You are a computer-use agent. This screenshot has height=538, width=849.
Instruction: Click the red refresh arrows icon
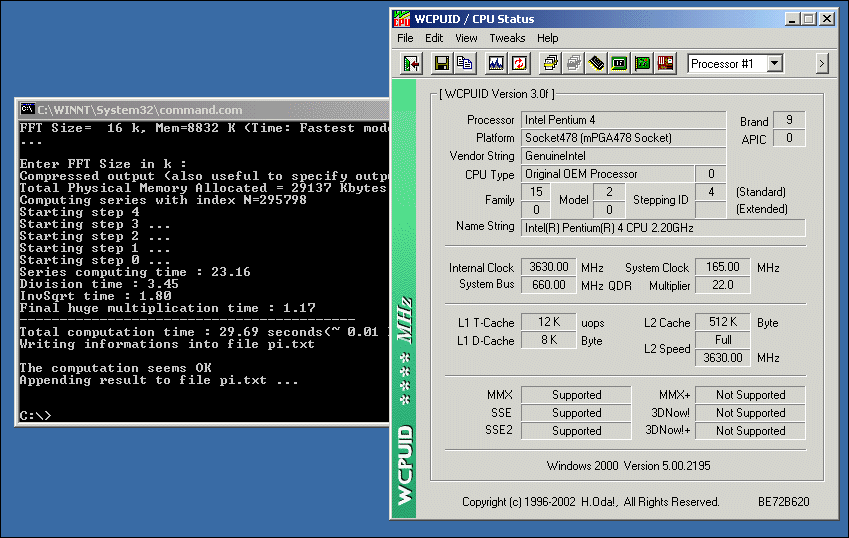(519, 64)
